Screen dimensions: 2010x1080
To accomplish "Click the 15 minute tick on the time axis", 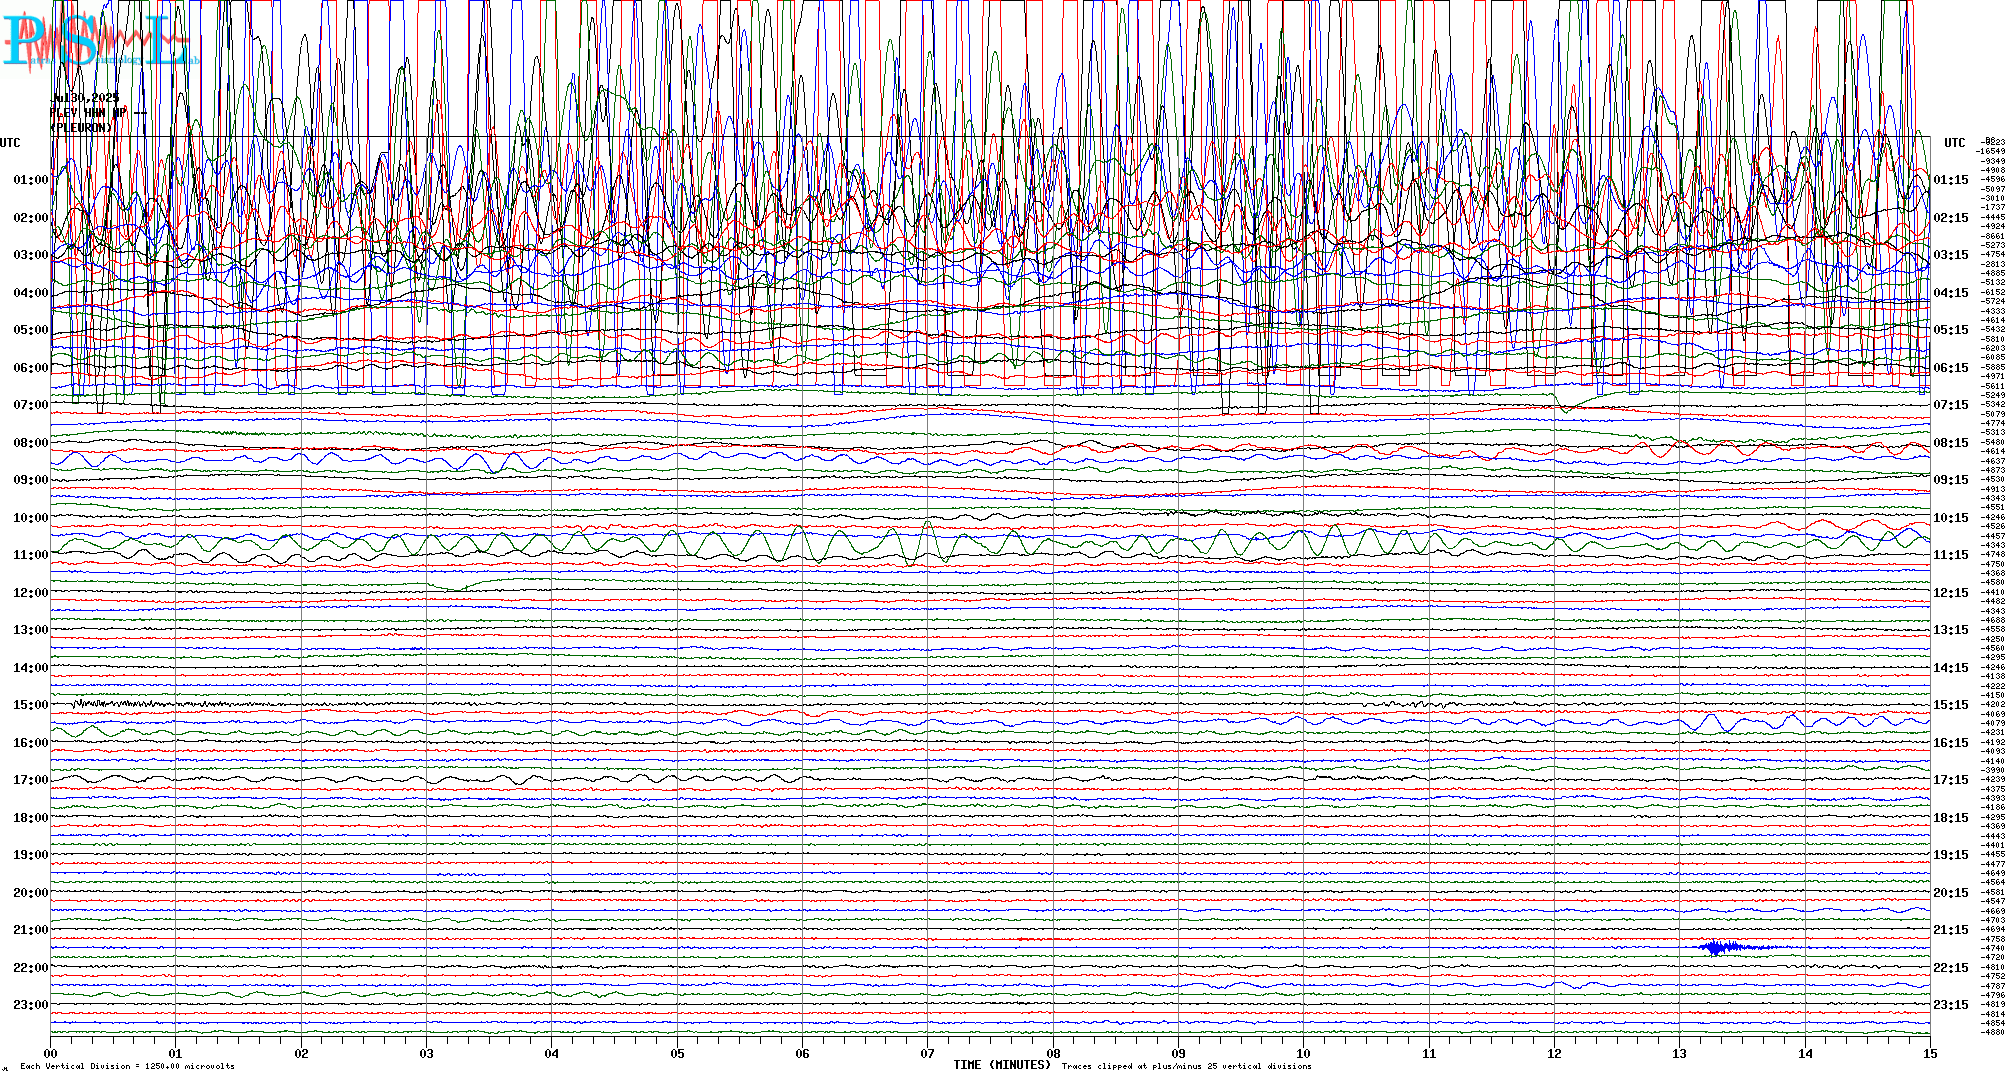I will tap(1930, 1053).
